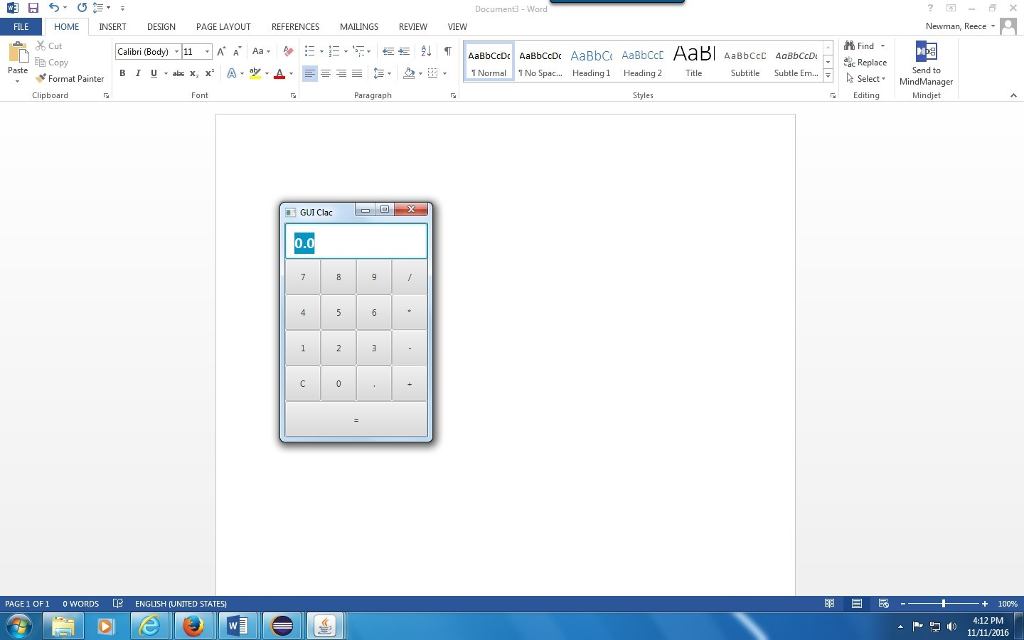The width and height of the screenshot is (1024, 640).
Task: Open the Font dialog launcher
Action: (x=293, y=95)
